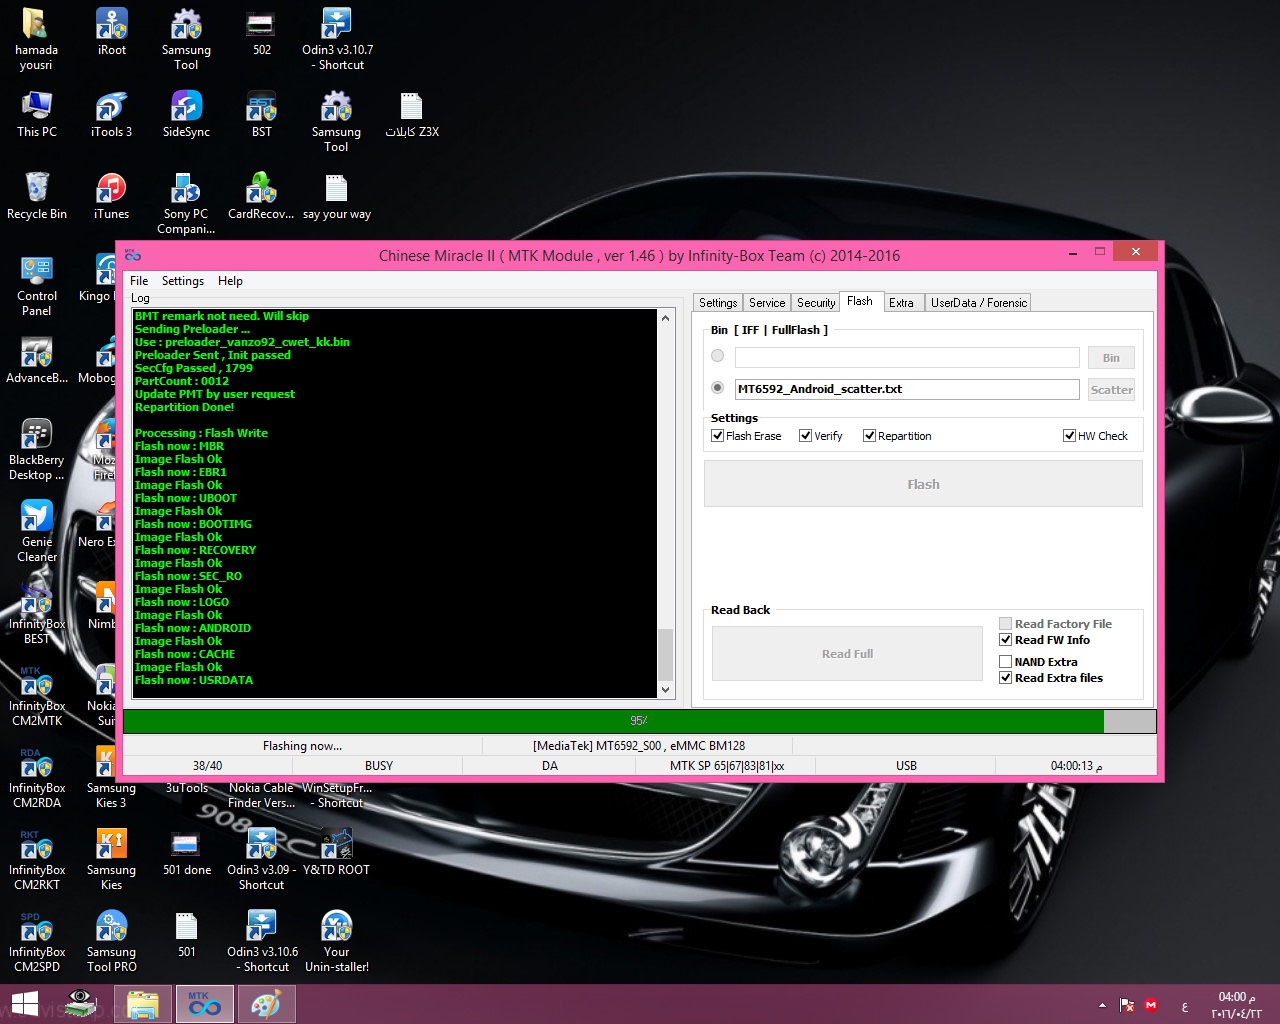
Task: Click the log scrollbar up arrow
Action: [x=665, y=318]
